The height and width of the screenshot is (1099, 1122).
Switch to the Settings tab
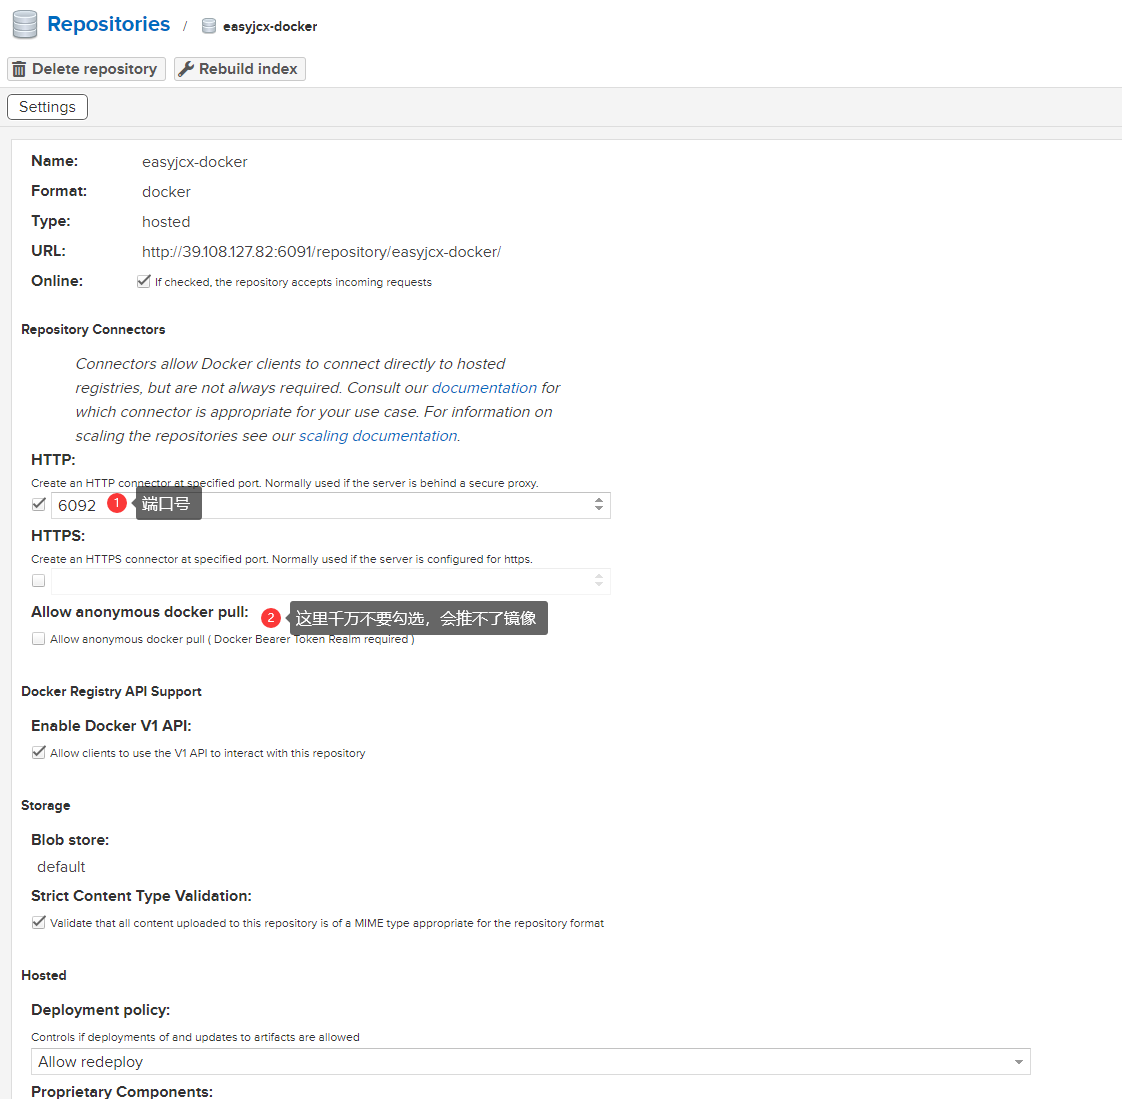tap(47, 107)
